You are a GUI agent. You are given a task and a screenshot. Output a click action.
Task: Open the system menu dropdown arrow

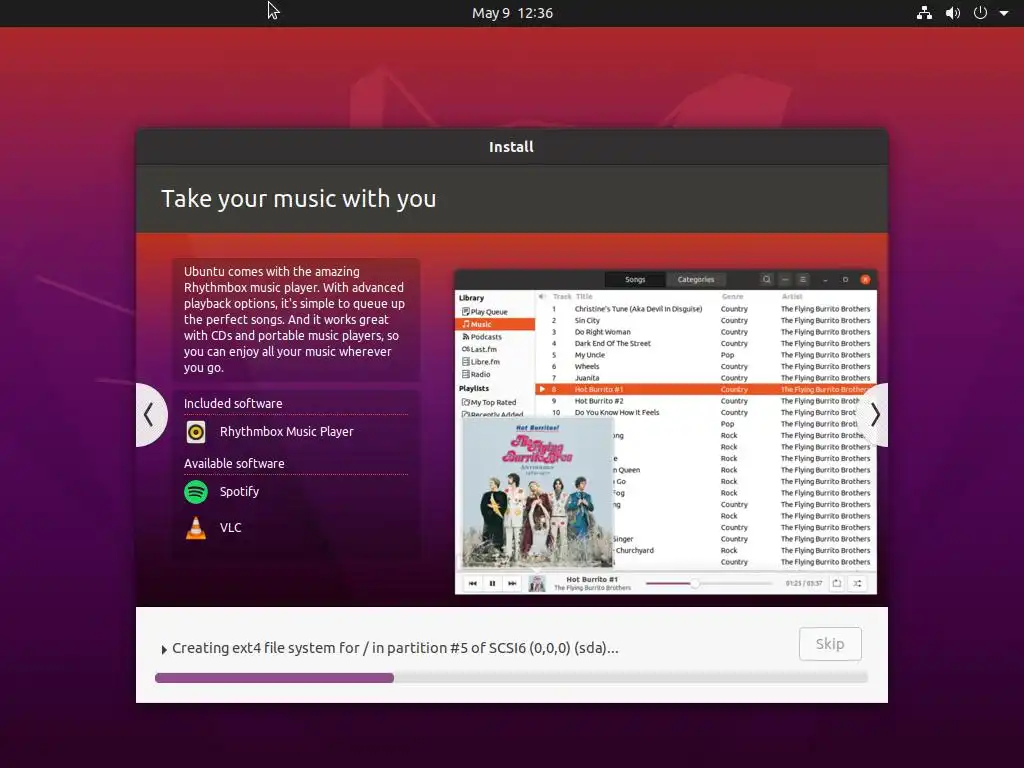[1004, 13]
